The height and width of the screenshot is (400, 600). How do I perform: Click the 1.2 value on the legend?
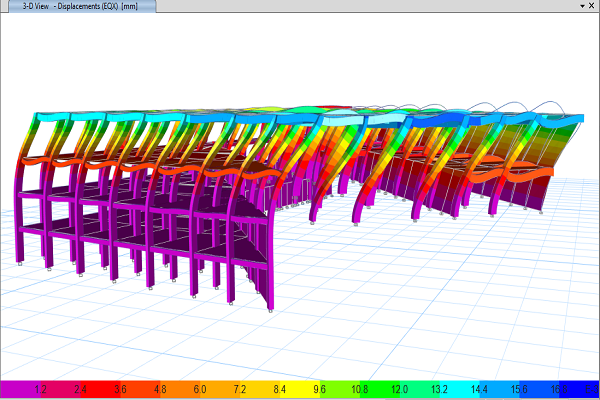pyautogui.click(x=41, y=388)
